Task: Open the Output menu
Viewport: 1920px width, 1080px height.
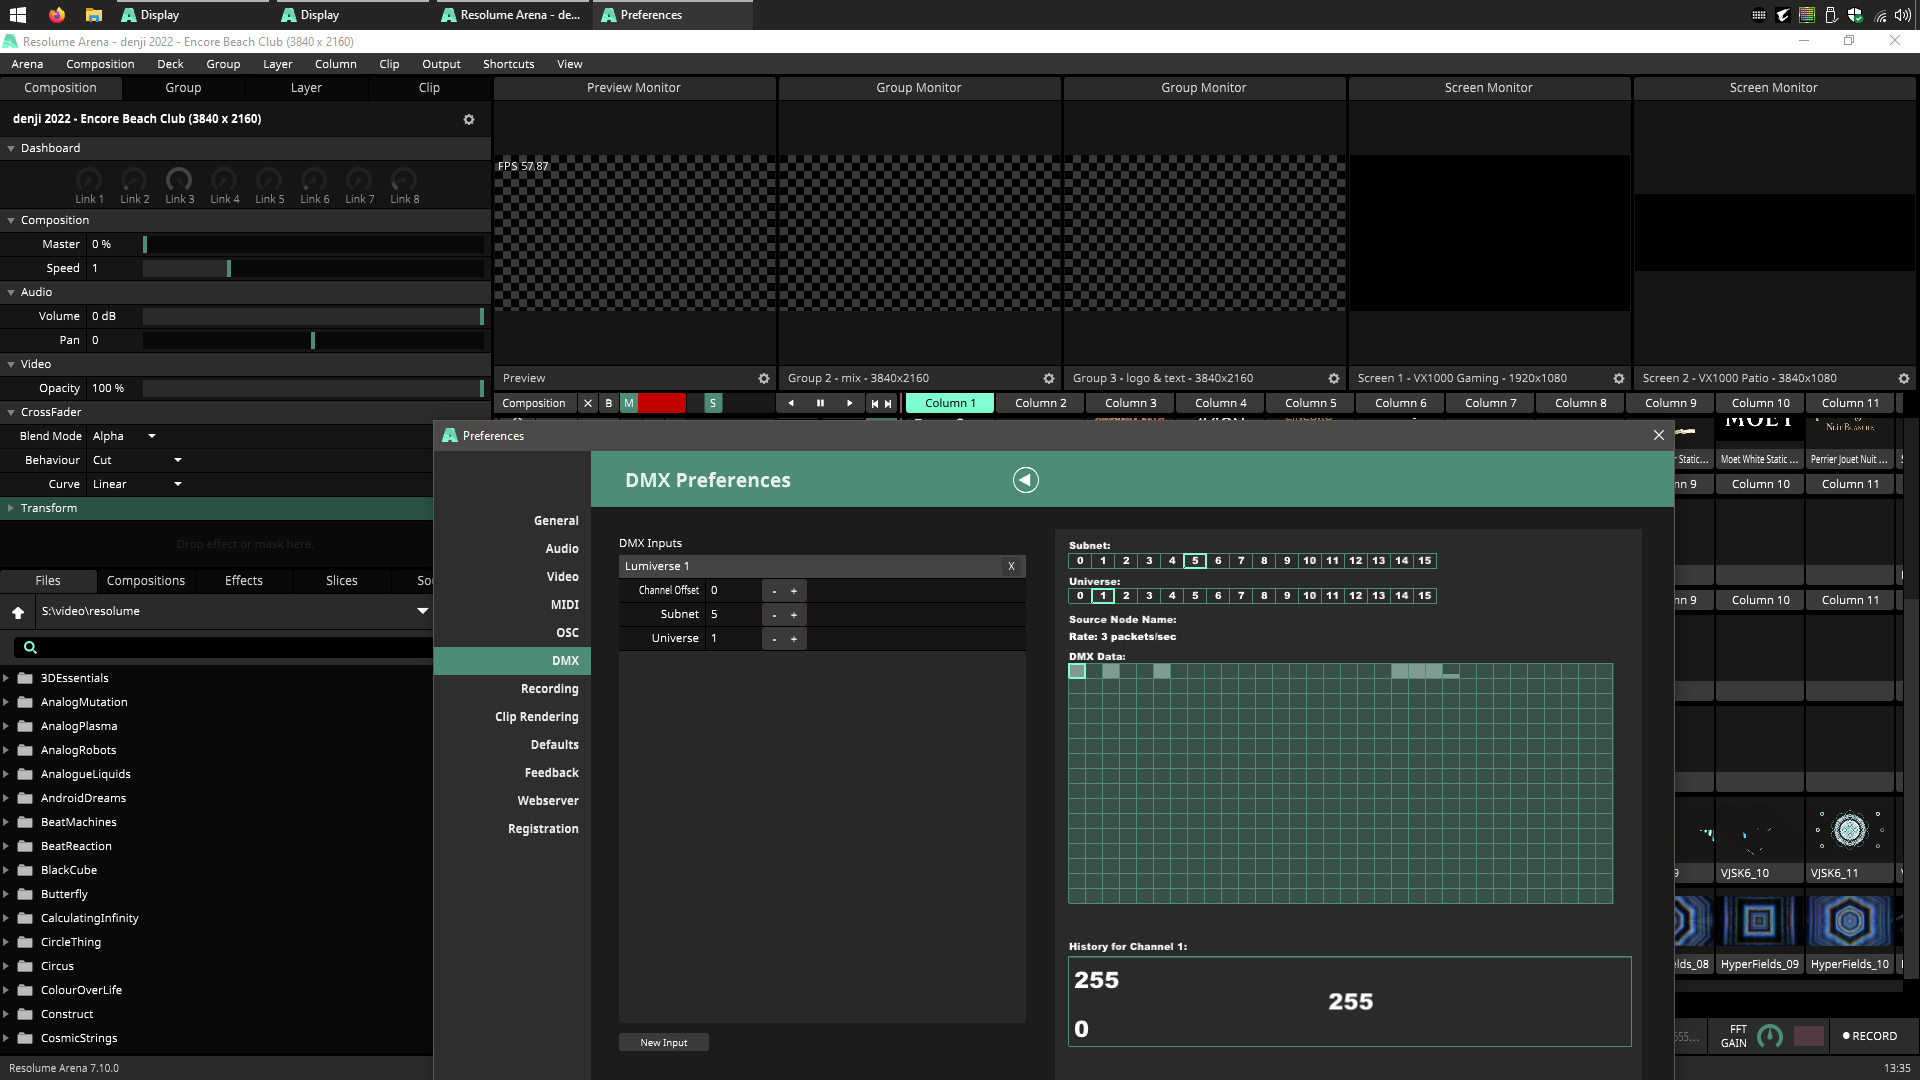Action: pos(440,64)
